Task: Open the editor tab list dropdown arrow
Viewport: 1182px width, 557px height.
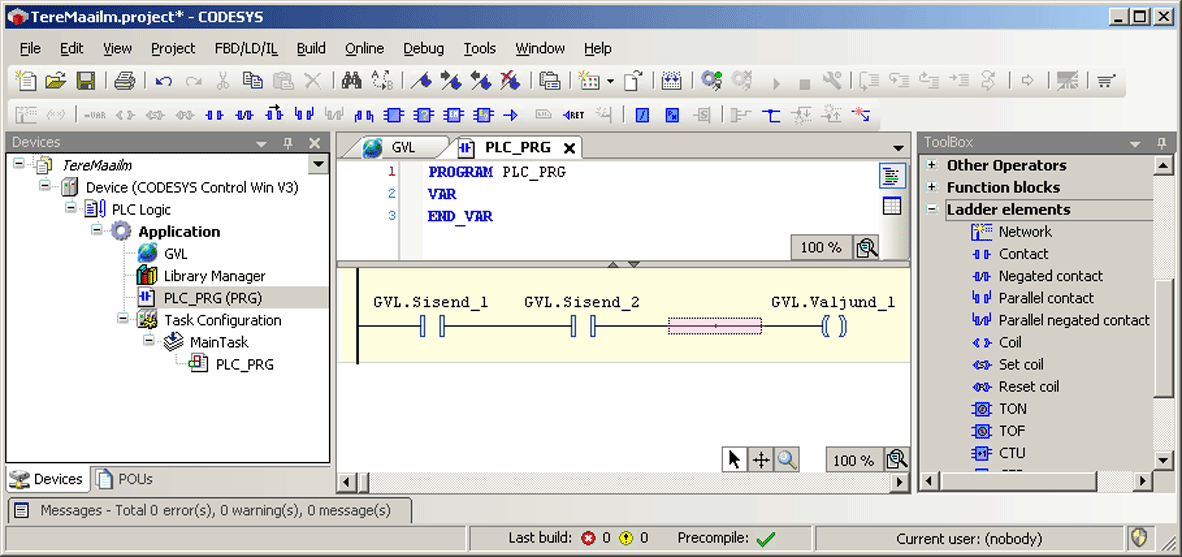Action: point(898,148)
